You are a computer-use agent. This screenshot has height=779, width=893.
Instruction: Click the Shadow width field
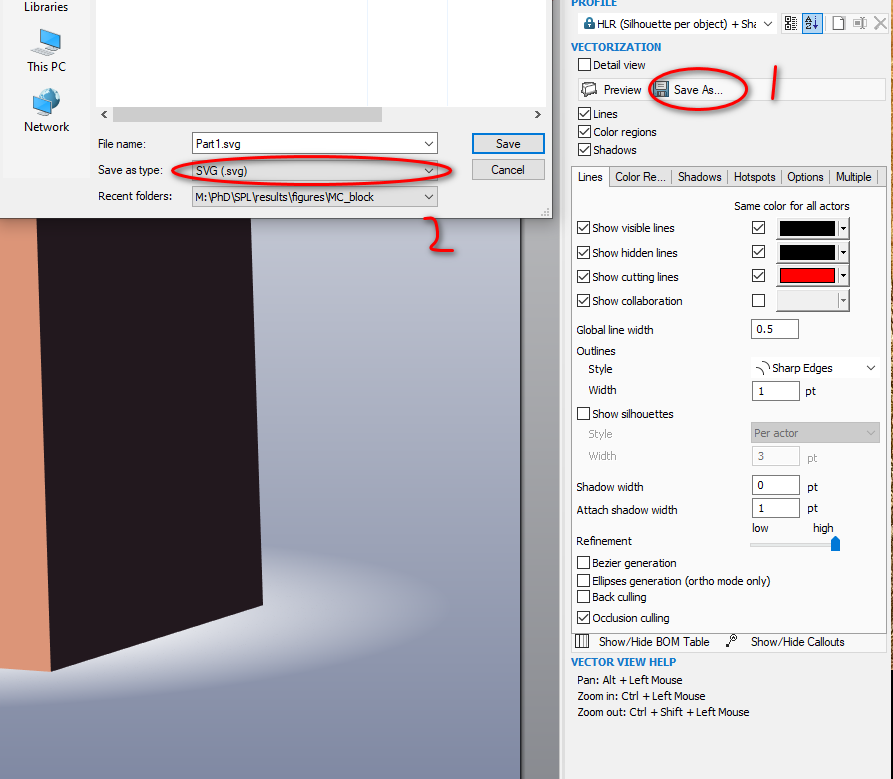point(776,485)
